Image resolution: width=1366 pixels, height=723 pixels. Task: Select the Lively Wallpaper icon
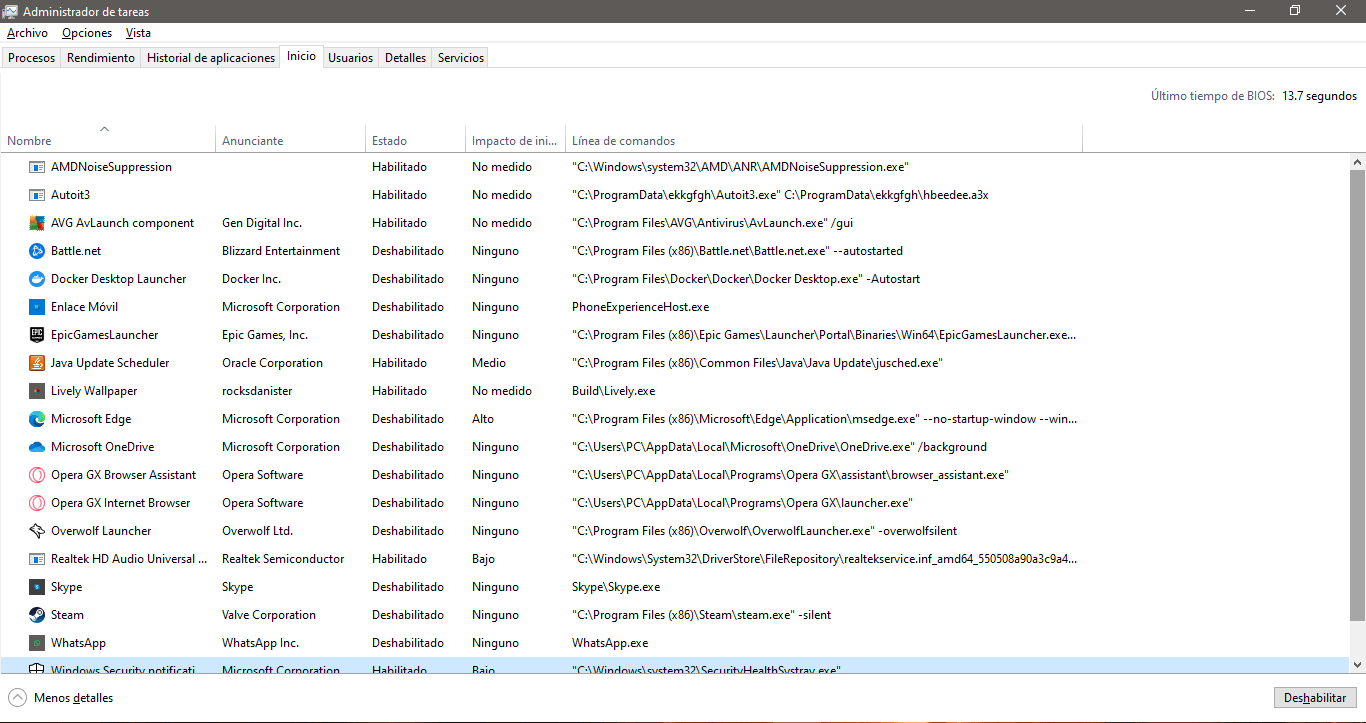(x=37, y=391)
